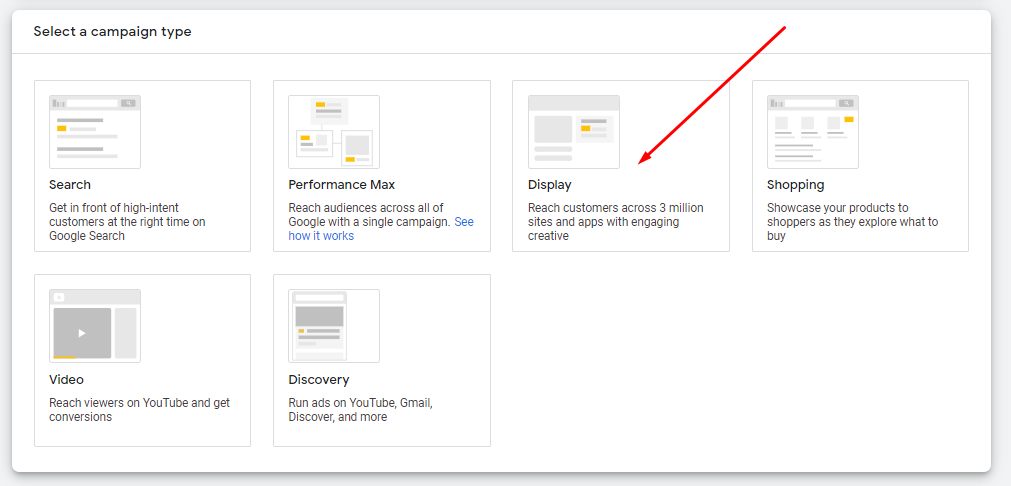Pick the Display campaign title
The width and height of the screenshot is (1011, 486).
[x=549, y=185]
